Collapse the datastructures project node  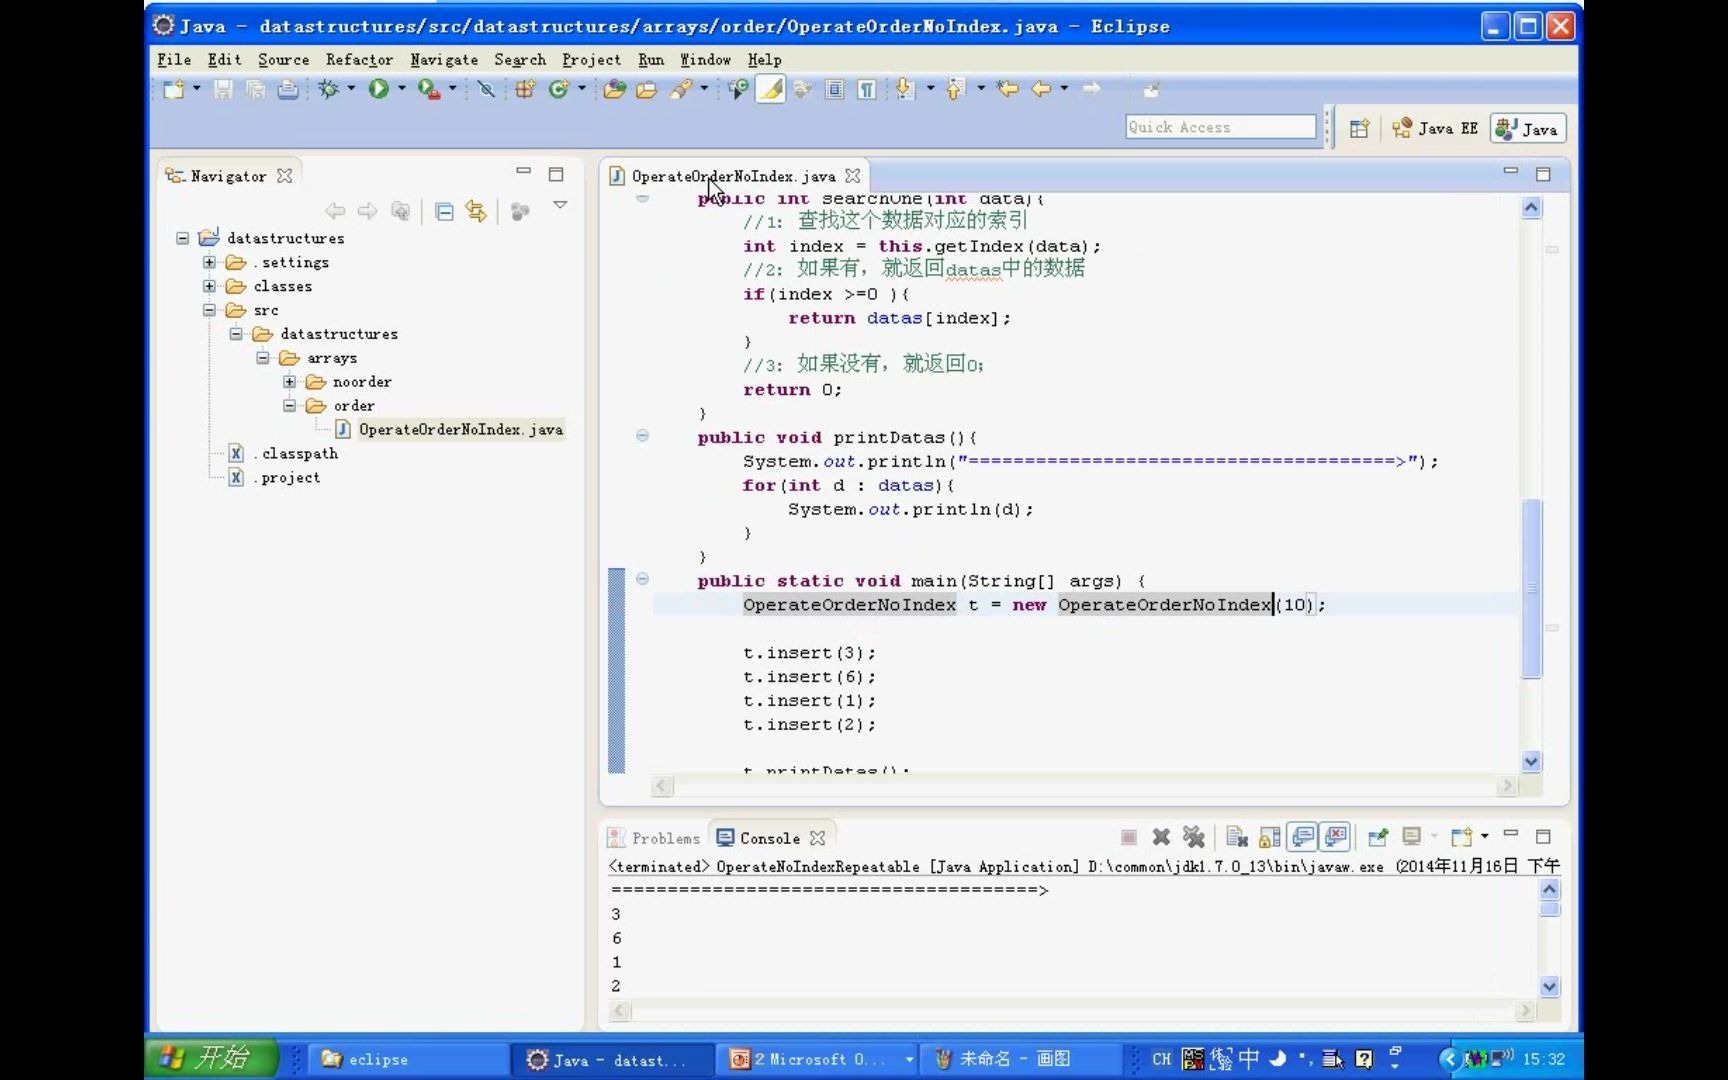[x=182, y=238]
